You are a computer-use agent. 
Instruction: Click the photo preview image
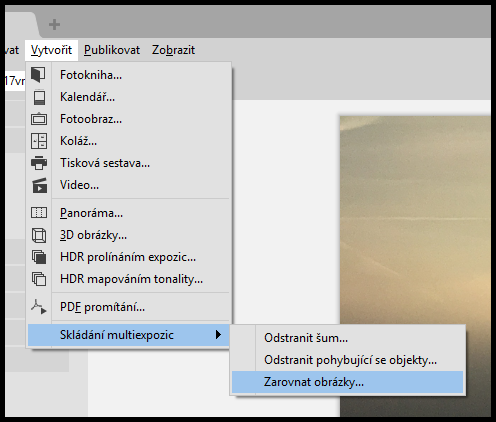pos(415,266)
